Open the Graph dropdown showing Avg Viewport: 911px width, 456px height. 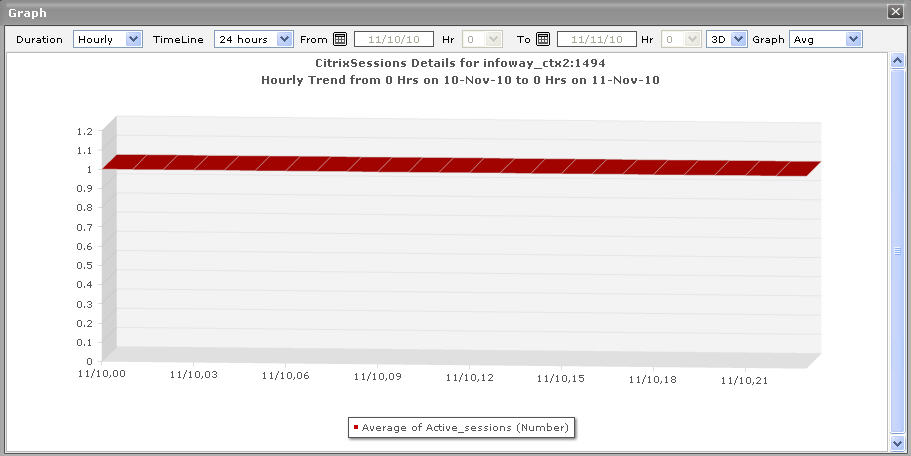826,40
